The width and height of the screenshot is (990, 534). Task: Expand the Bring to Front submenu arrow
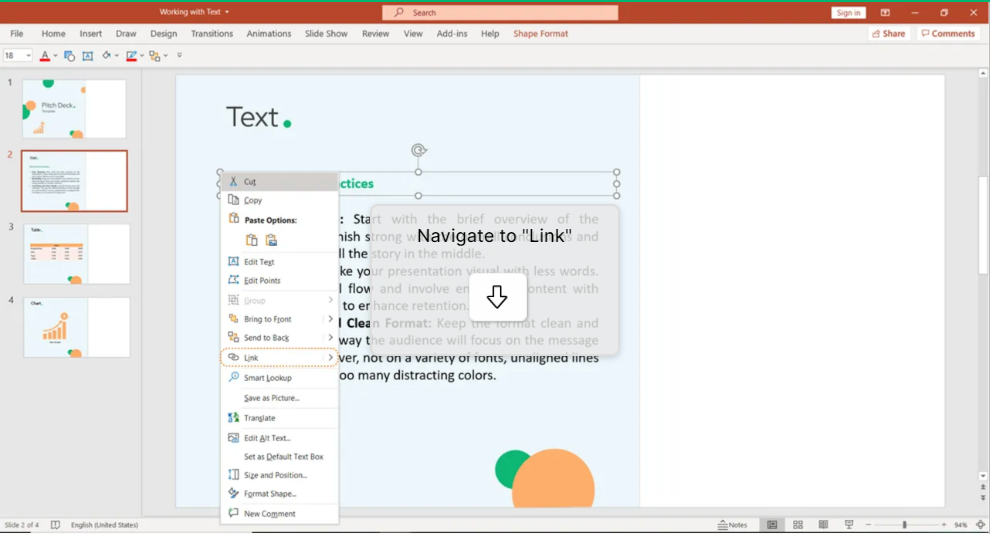330,319
